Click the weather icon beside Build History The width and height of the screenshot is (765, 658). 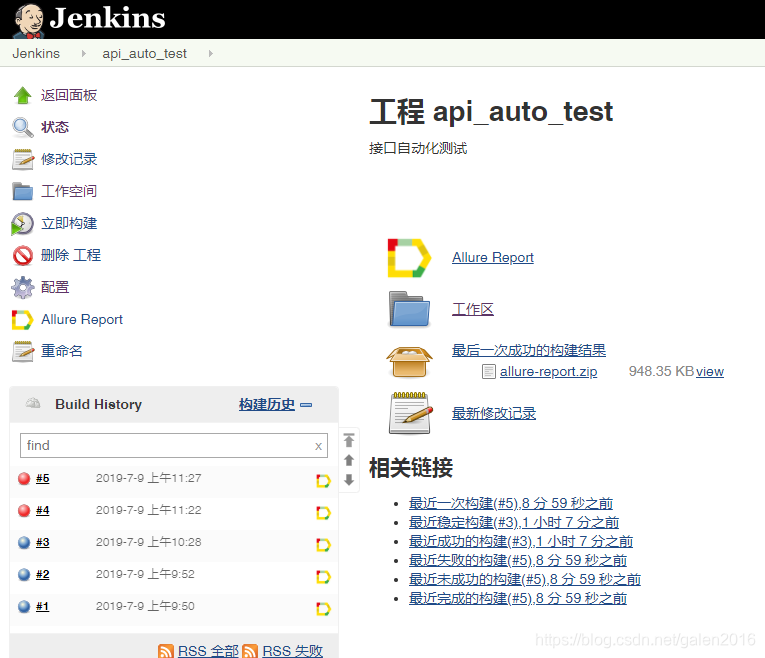[x=33, y=403]
